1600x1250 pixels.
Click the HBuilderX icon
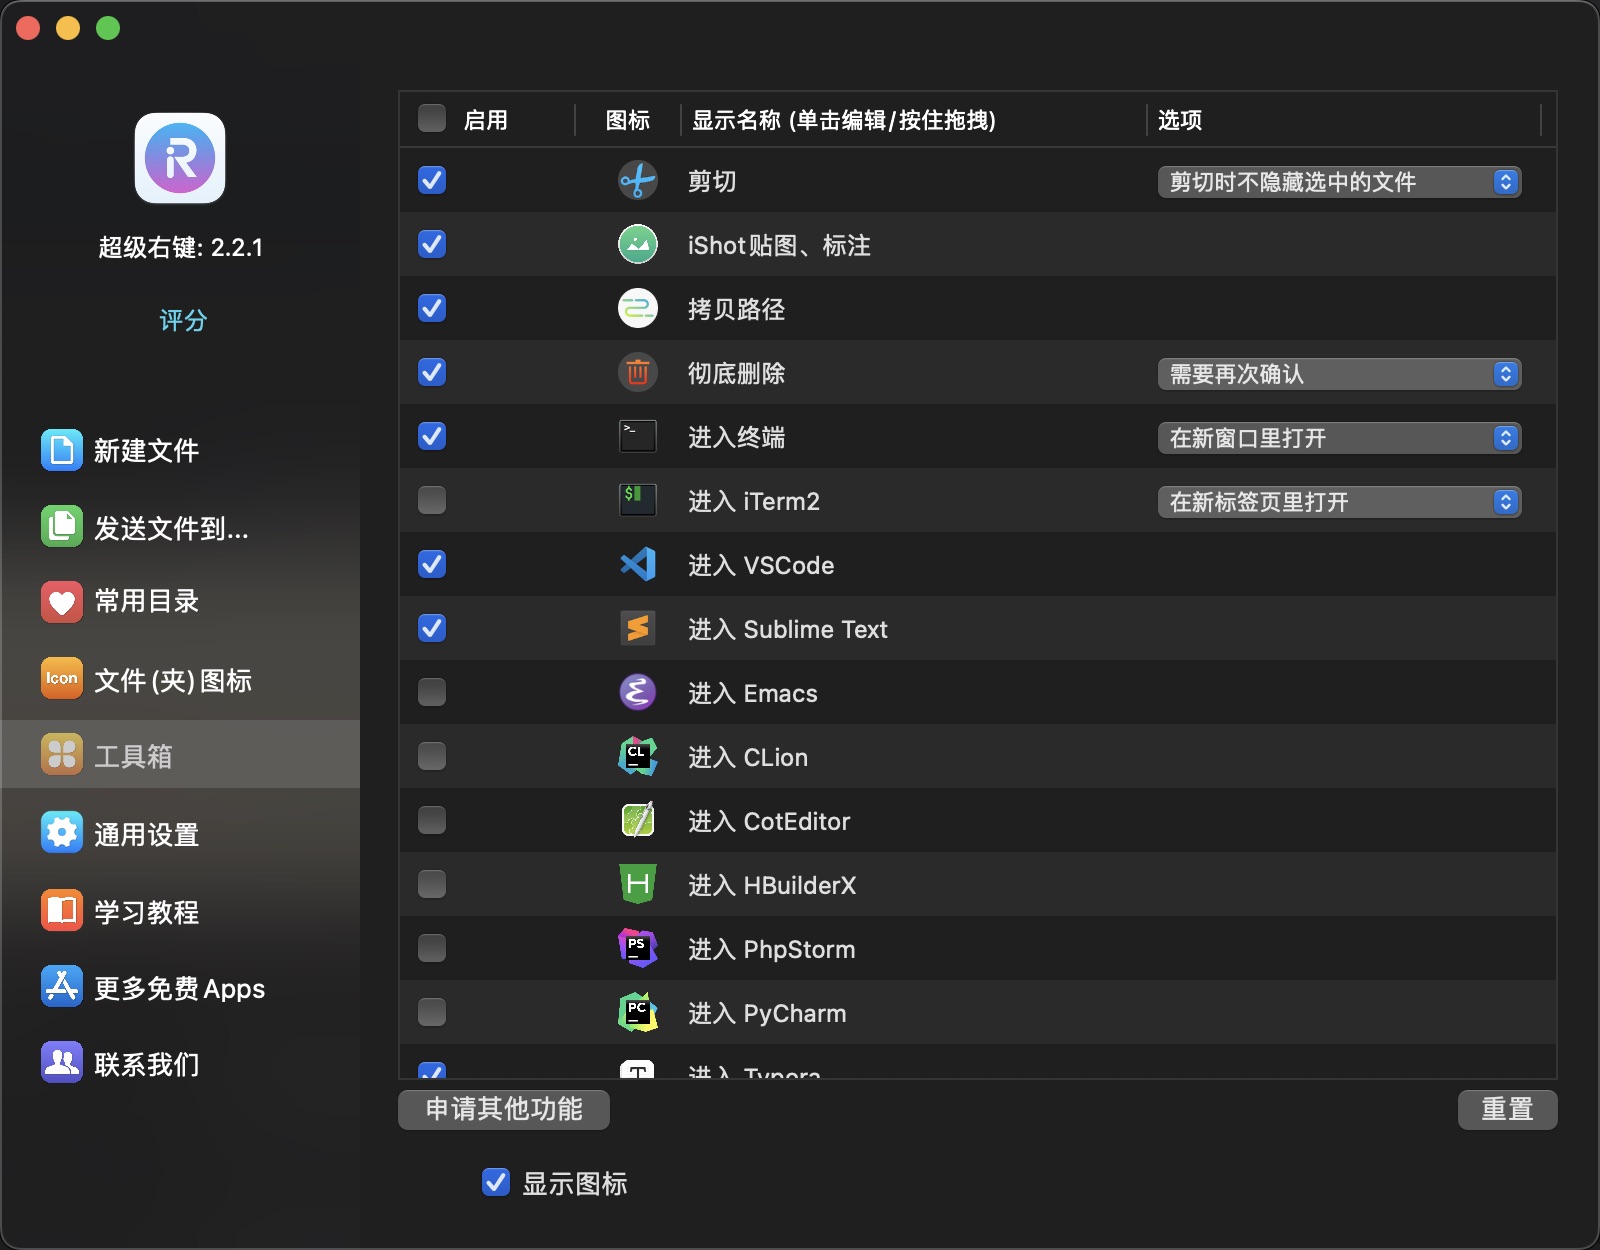click(x=638, y=884)
